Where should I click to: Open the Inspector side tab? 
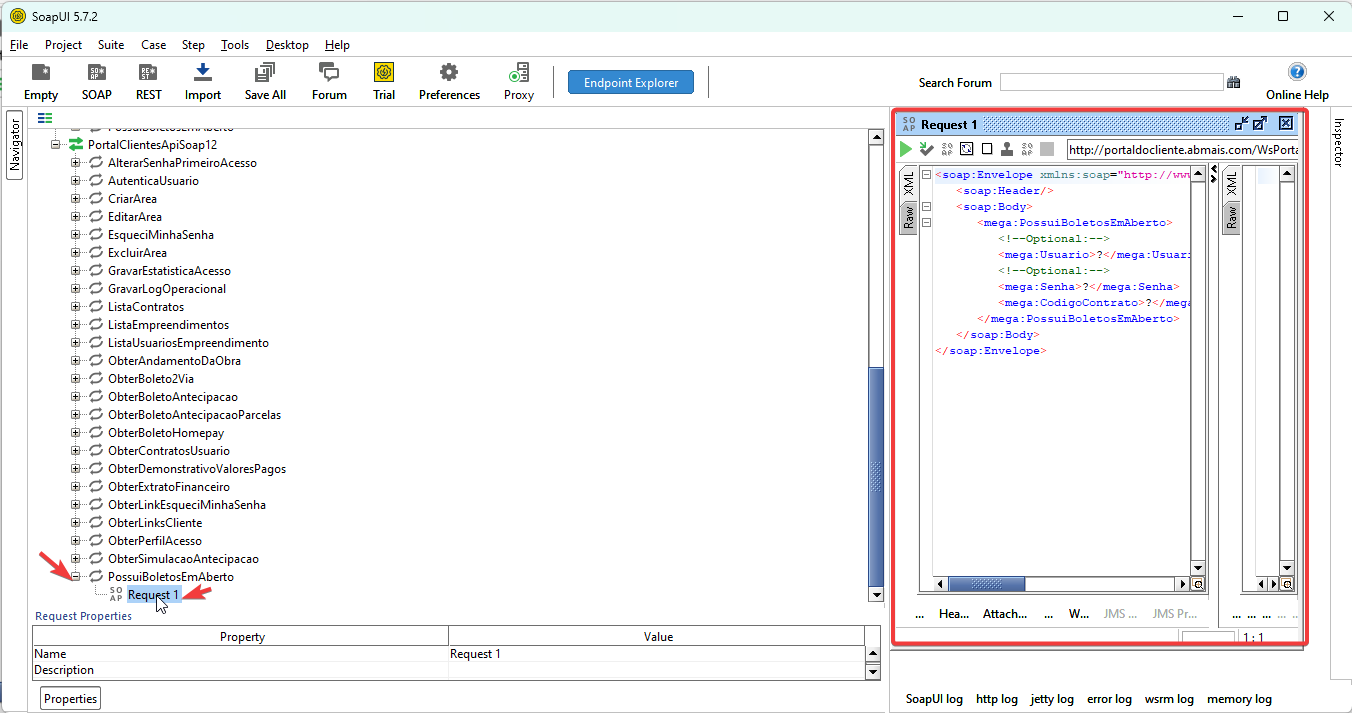(x=1339, y=142)
